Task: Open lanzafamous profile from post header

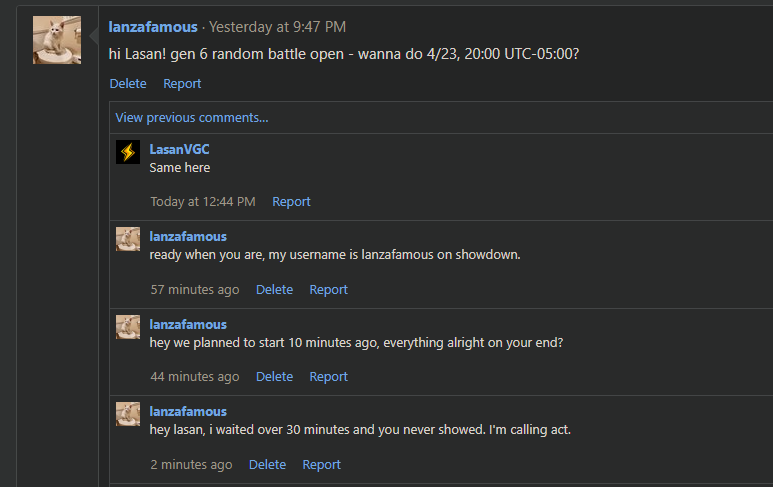Action: pyautogui.click(x=153, y=27)
